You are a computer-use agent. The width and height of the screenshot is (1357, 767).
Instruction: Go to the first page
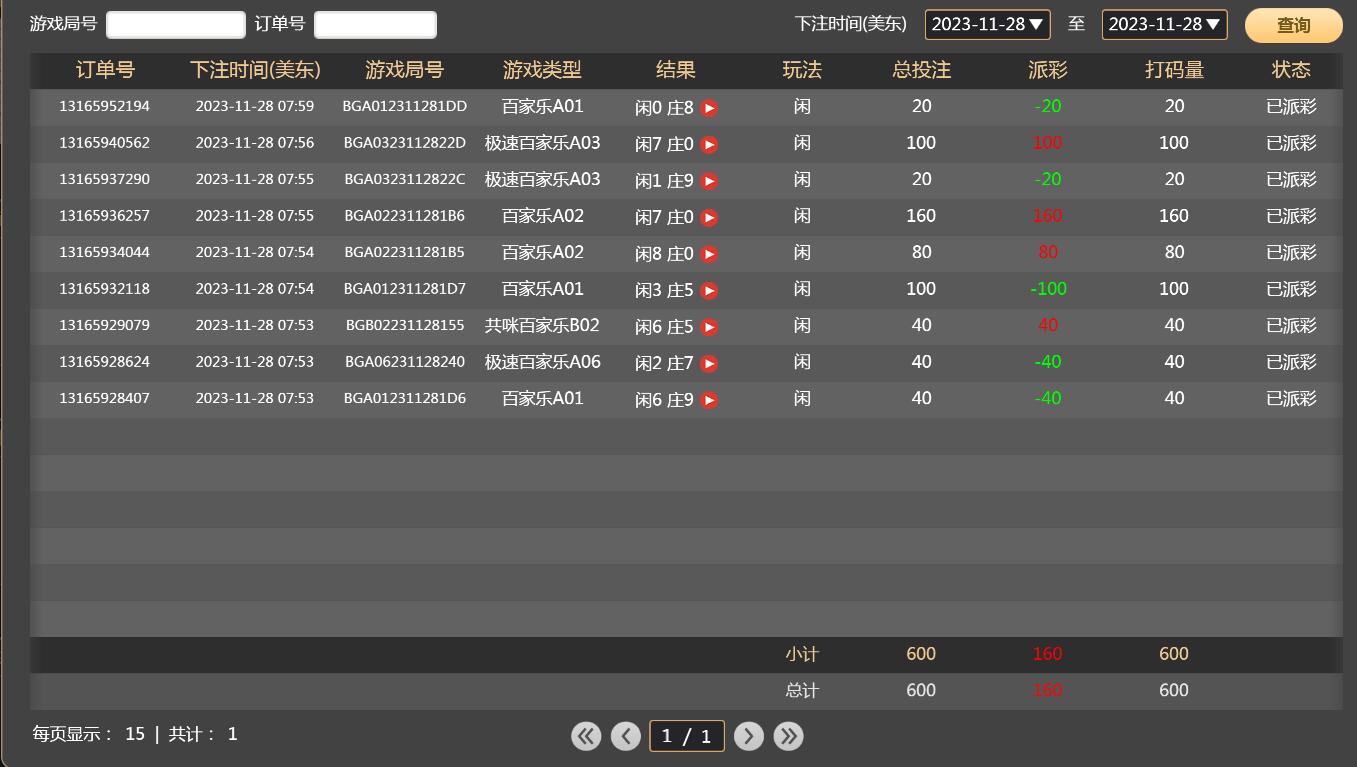tap(586, 736)
